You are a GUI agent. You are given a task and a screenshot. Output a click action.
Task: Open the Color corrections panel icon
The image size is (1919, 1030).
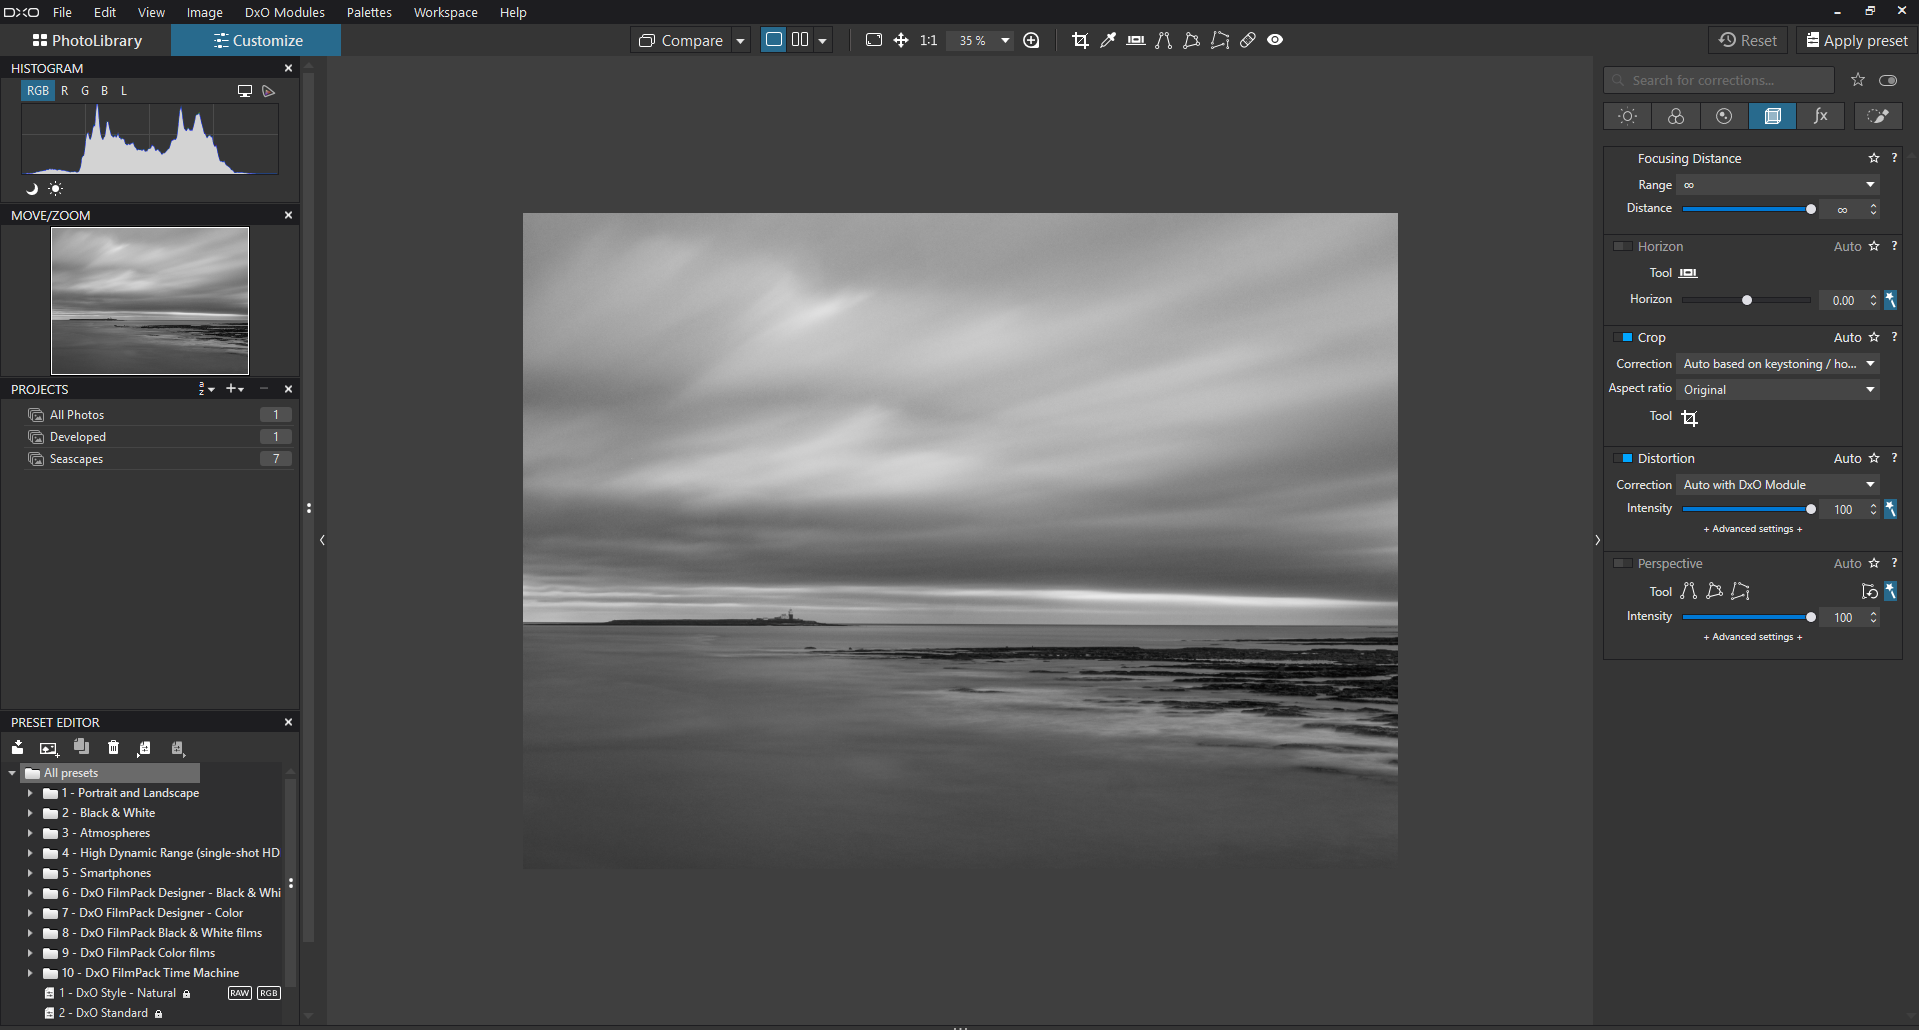click(1675, 116)
